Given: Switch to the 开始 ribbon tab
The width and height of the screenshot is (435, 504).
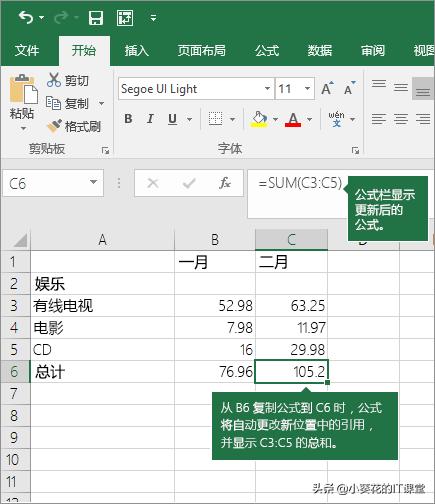Looking at the screenshot, I should [84, 51].
